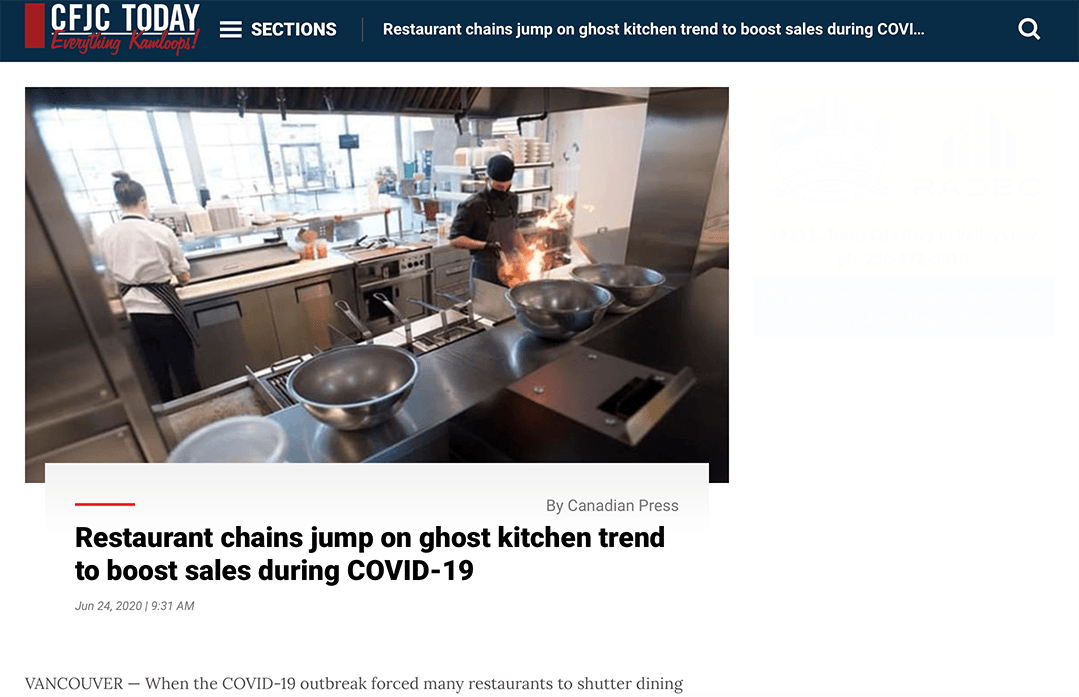Click the ad's phone number 250-372-0610
Viewport: 1079px width, 697px height.
coord(903,259)
